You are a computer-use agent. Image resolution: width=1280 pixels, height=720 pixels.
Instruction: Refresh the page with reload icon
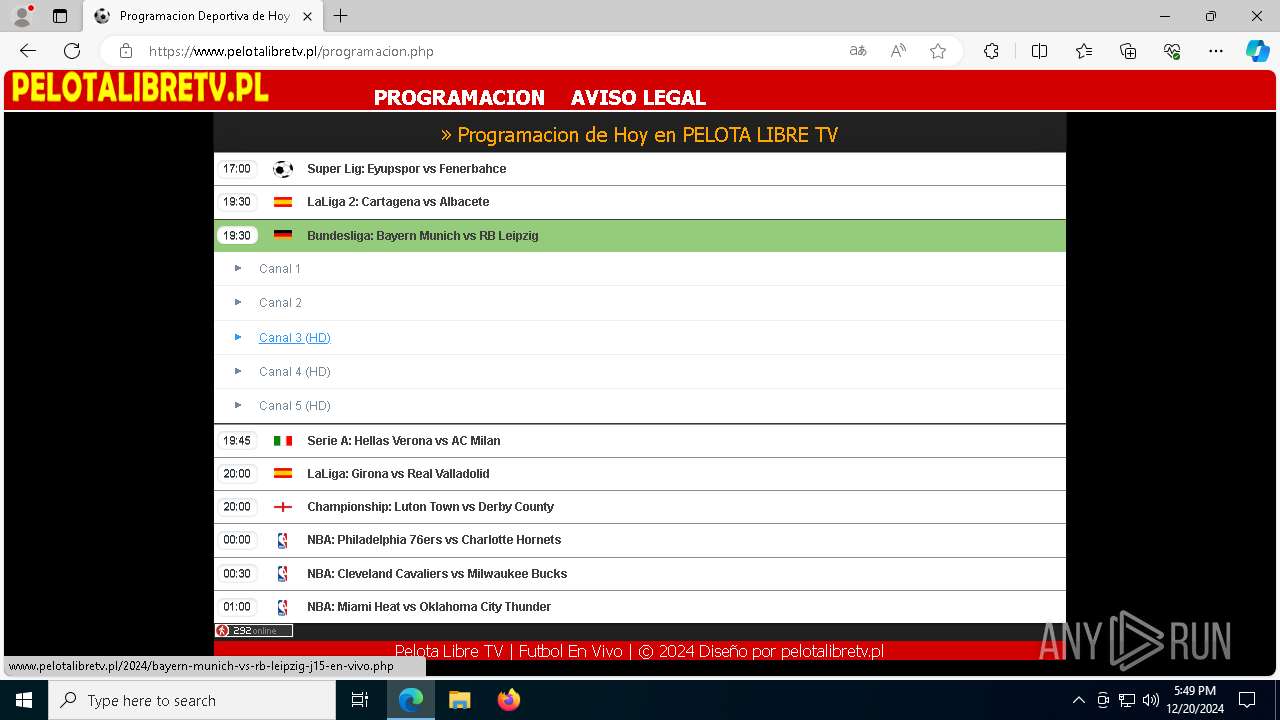click(x=72, y=51)
